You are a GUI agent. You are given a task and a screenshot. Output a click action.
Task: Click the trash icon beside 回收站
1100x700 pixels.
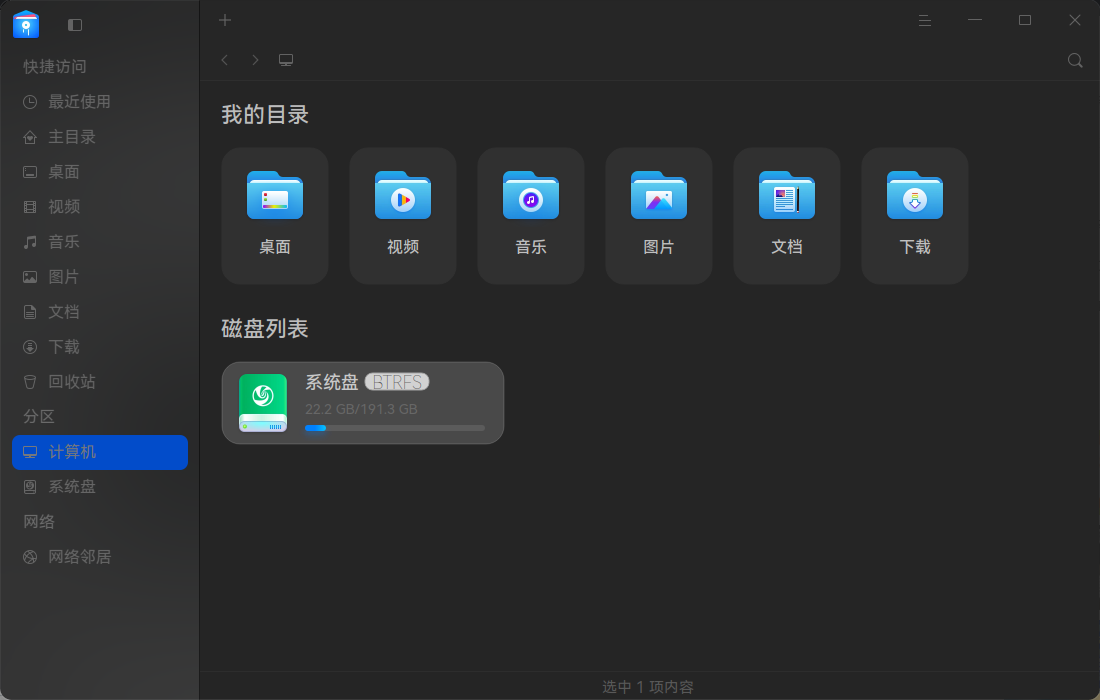(30, 382)
